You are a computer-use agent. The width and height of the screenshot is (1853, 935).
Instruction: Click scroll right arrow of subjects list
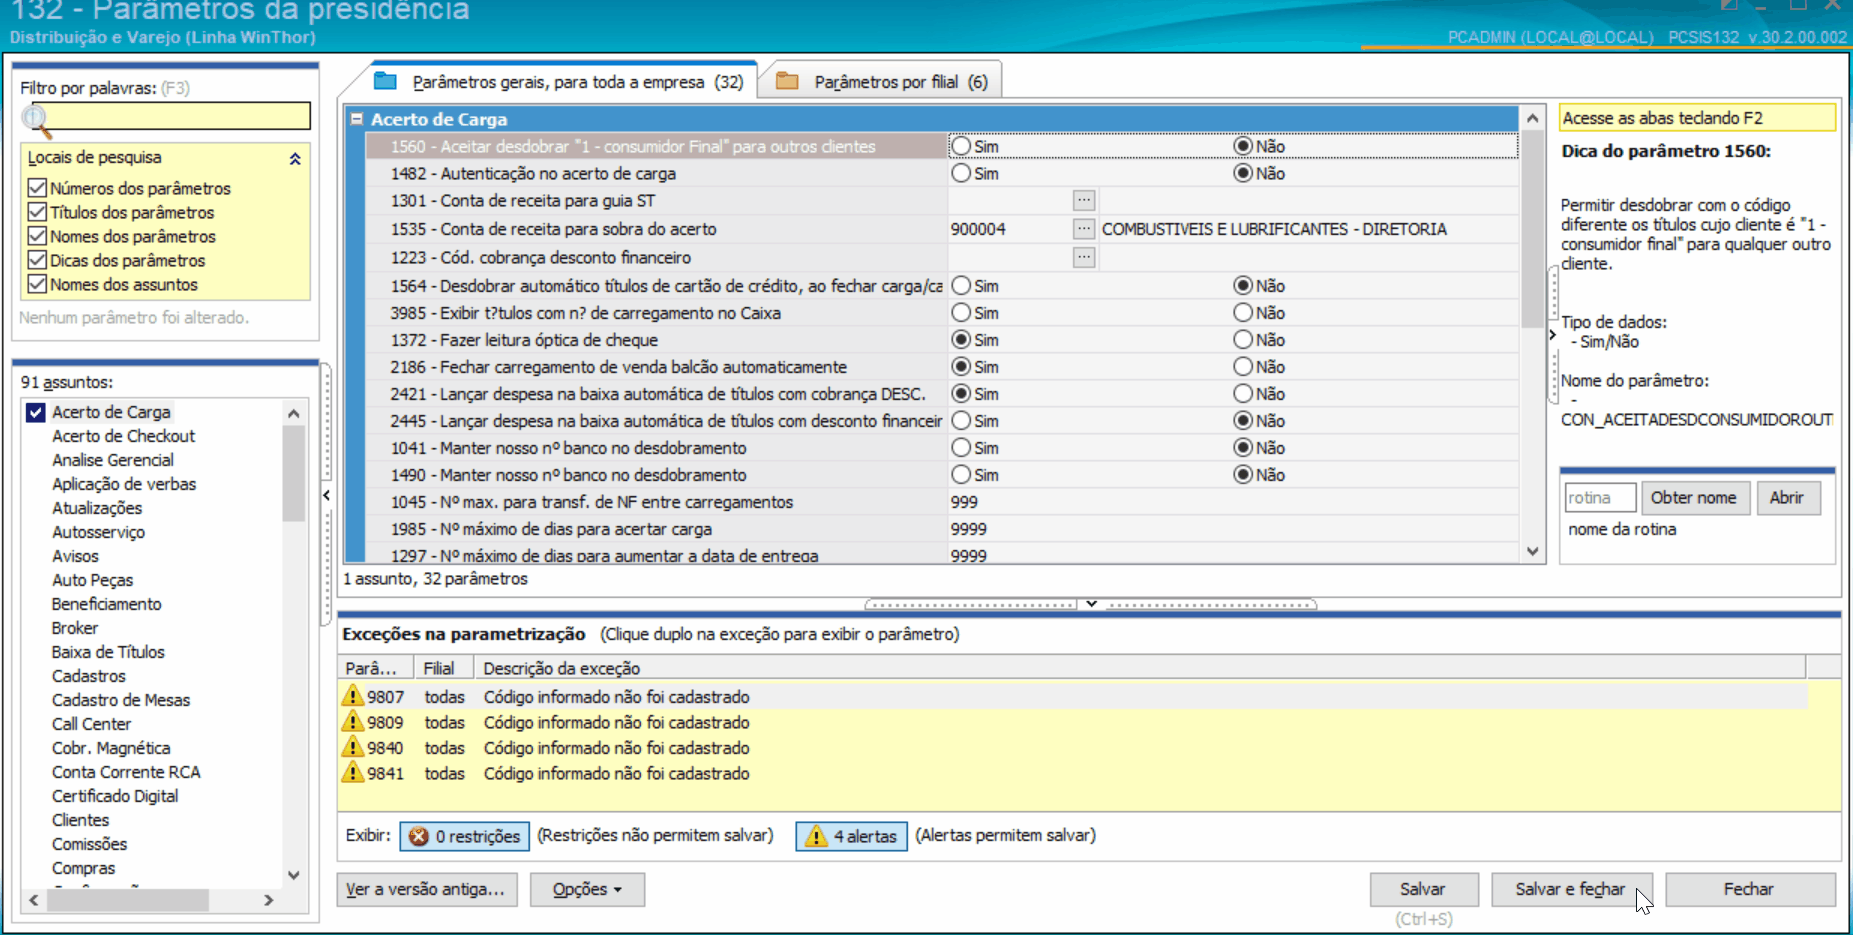tap(268, 900)
